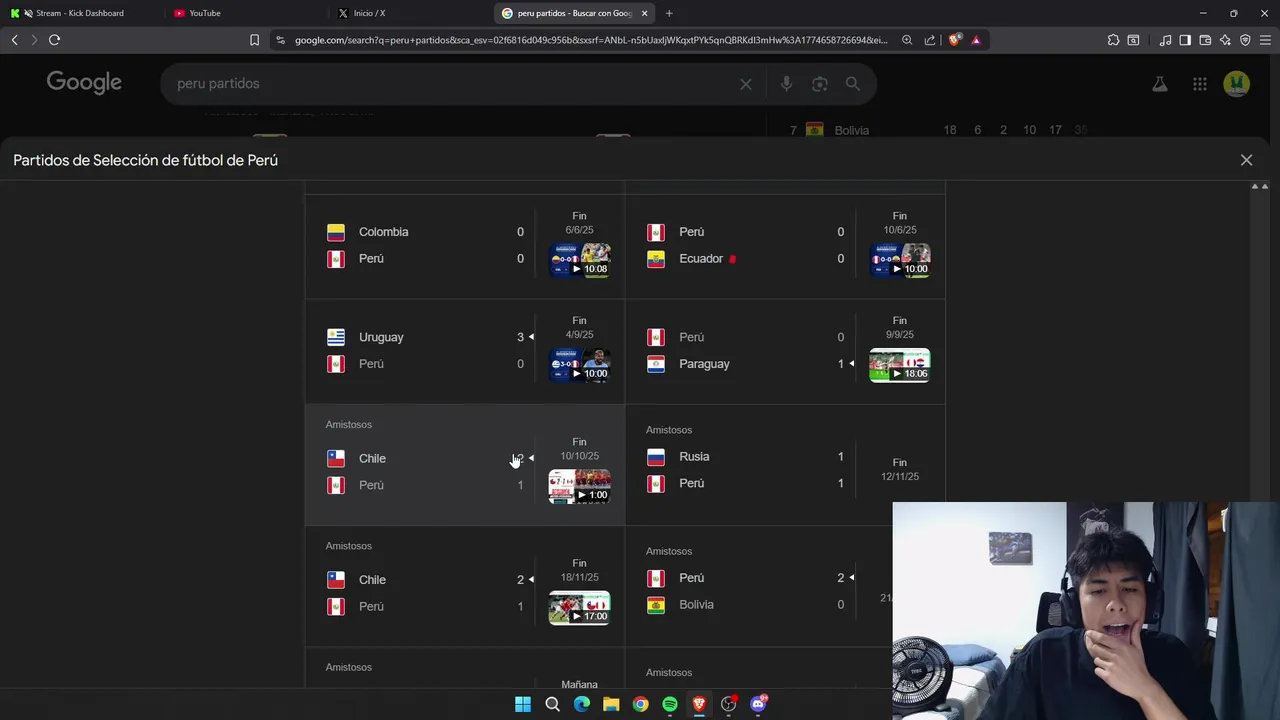
Task: Open the Google Labs flask icon
Action: pos(1160,84)
